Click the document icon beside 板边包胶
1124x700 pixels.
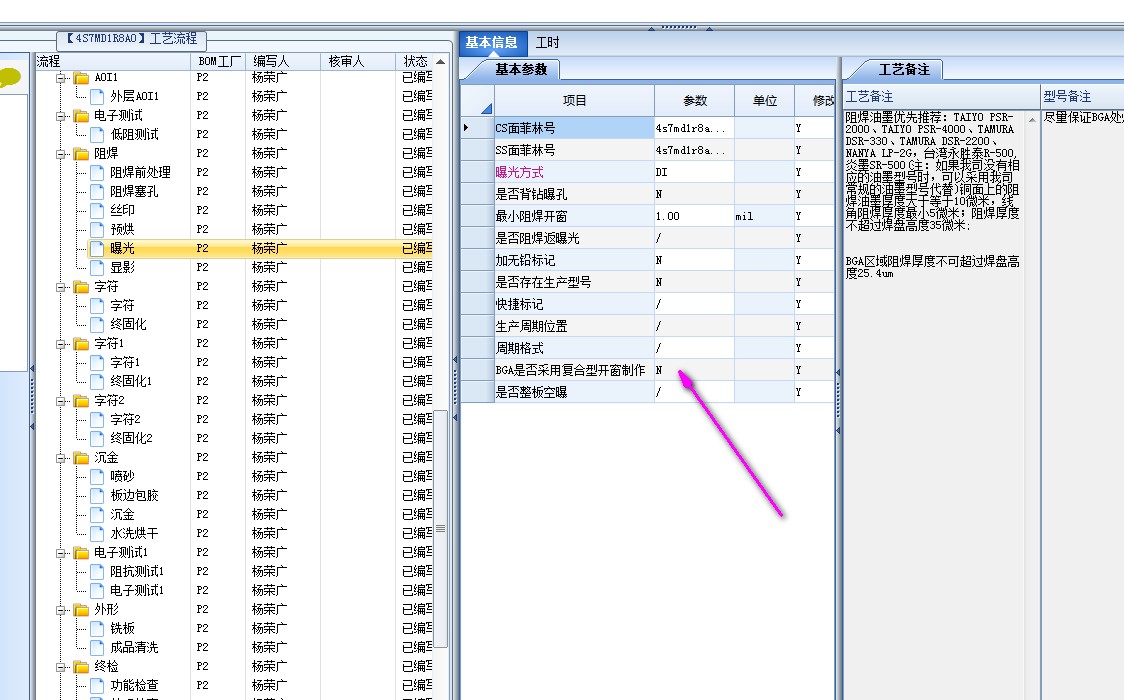pyautogui.click(x=97, y=495)
